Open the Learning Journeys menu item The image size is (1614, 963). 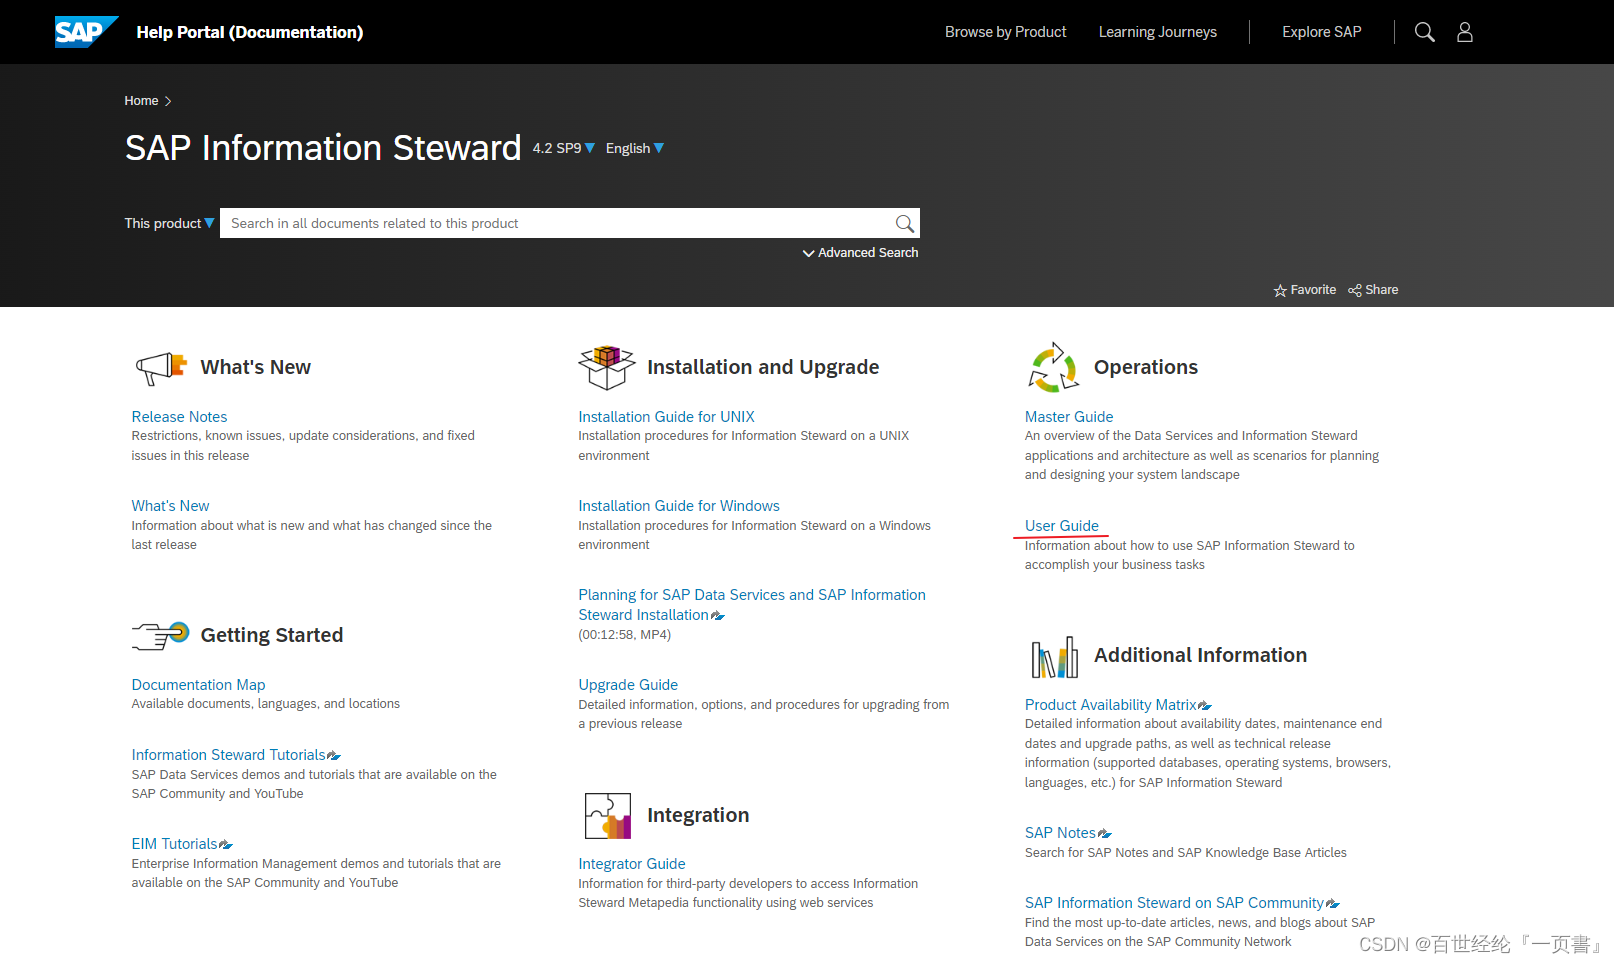(1157, 32)
